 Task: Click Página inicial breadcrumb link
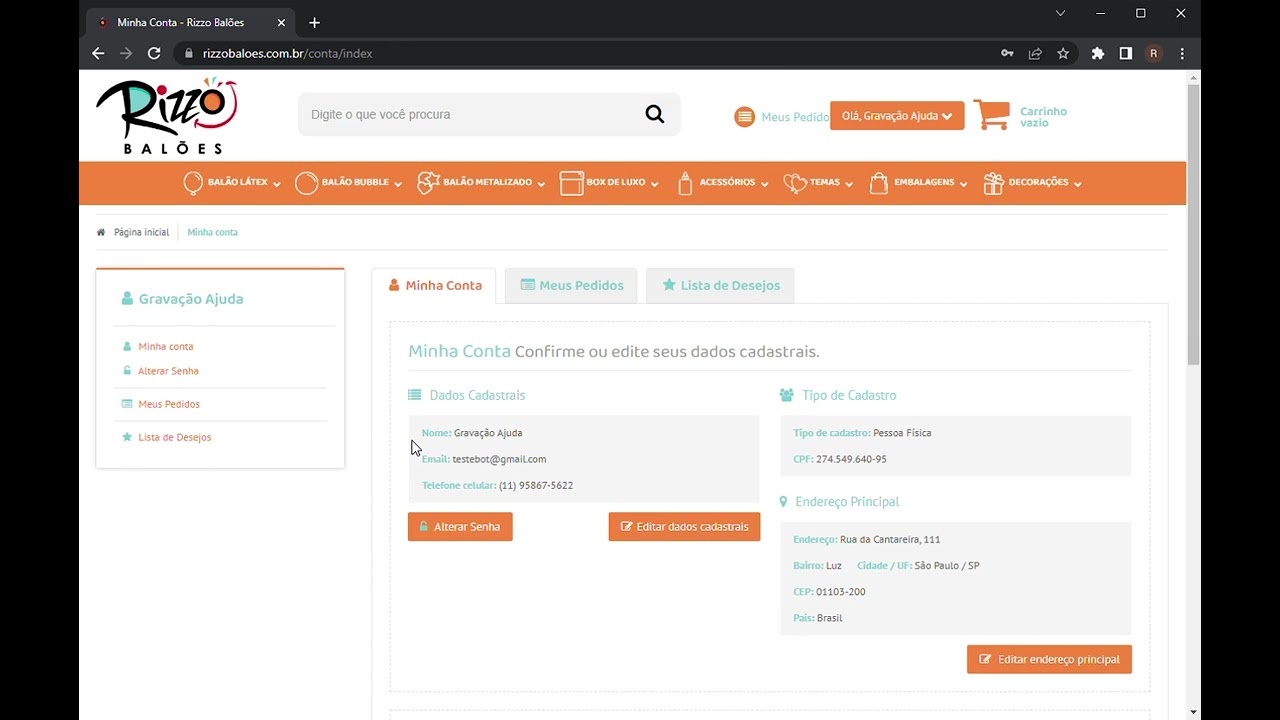pos(141,232)
